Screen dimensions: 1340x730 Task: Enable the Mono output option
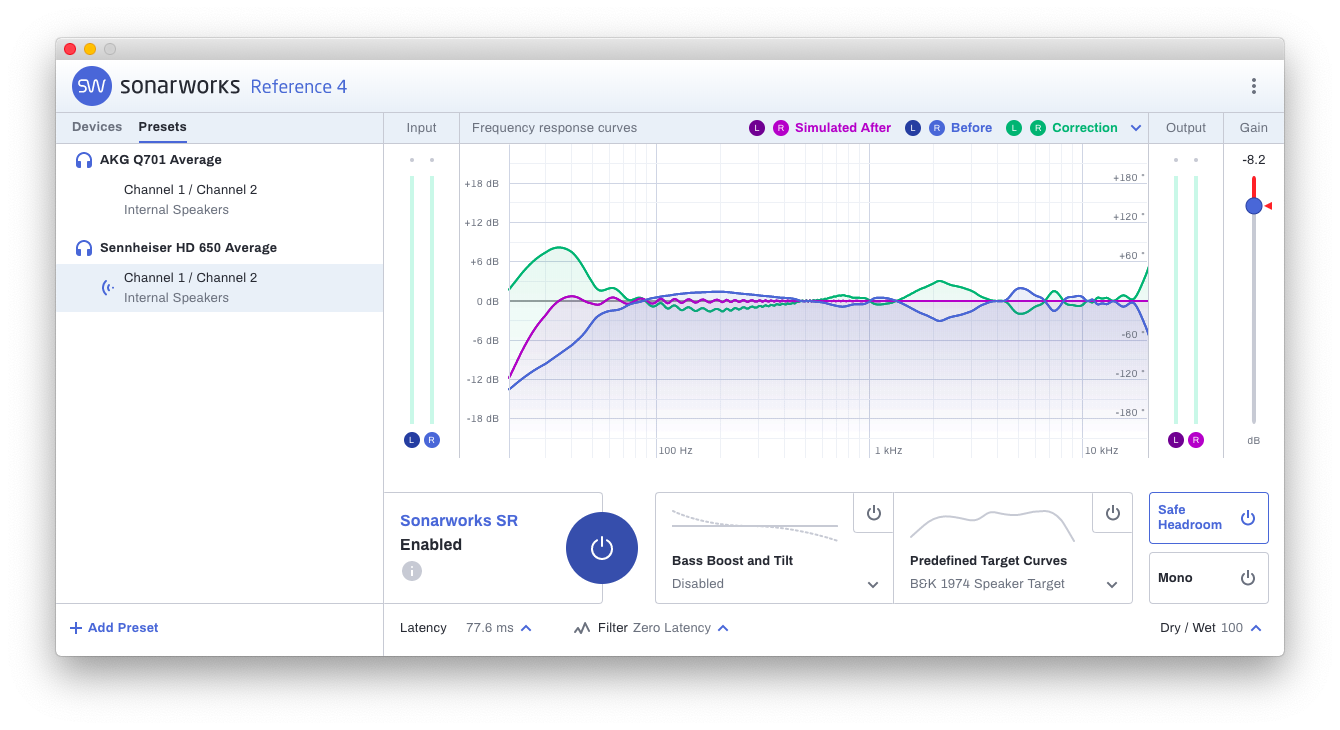tap(1249, 577)
